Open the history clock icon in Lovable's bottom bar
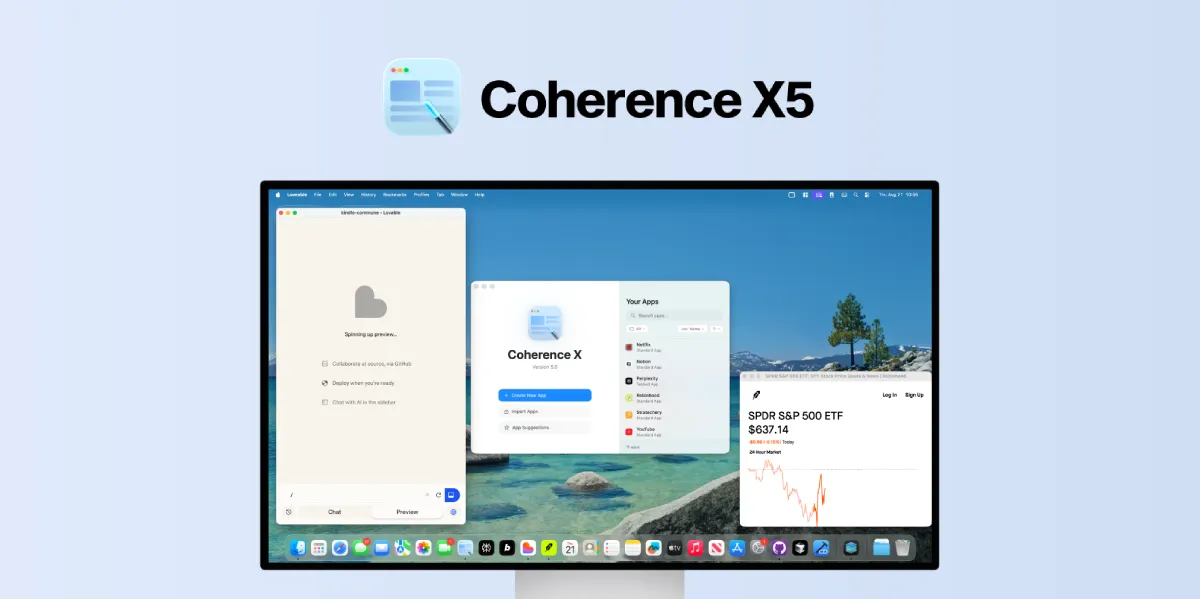 click(x=288, y=512)
